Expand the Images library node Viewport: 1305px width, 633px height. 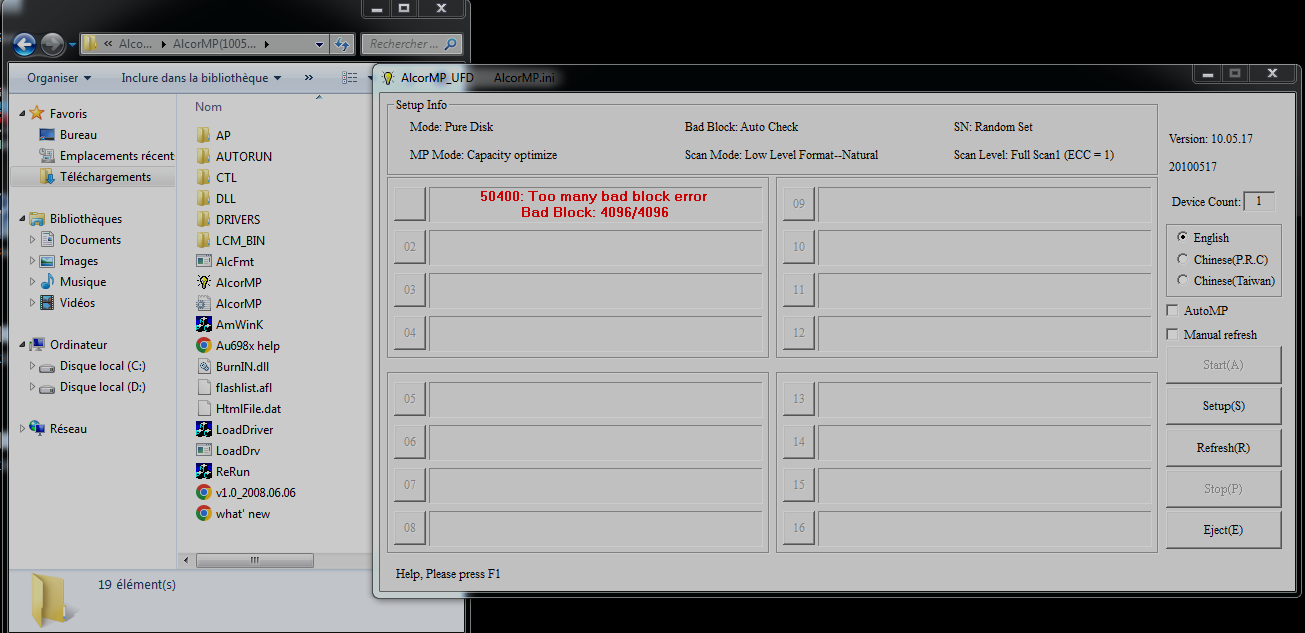[x=33, y=260]
